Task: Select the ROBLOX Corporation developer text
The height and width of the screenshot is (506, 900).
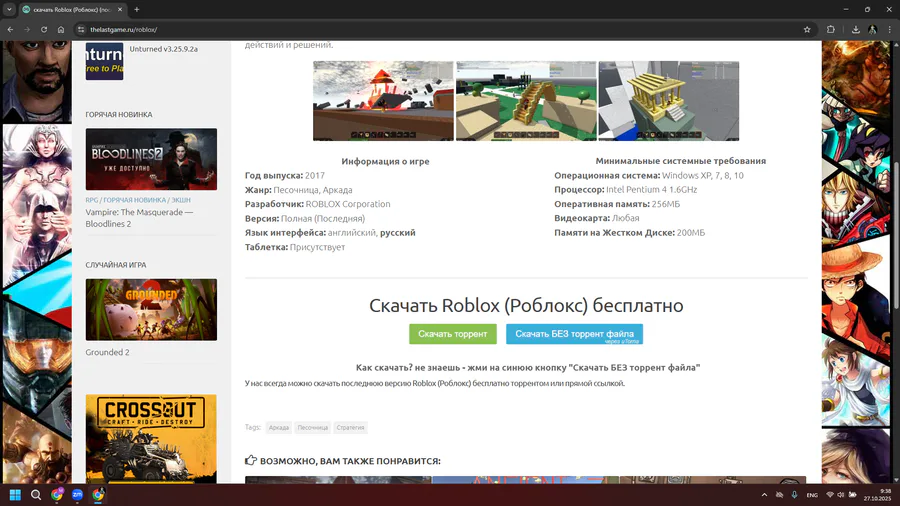Action: (x=348, y=204)
